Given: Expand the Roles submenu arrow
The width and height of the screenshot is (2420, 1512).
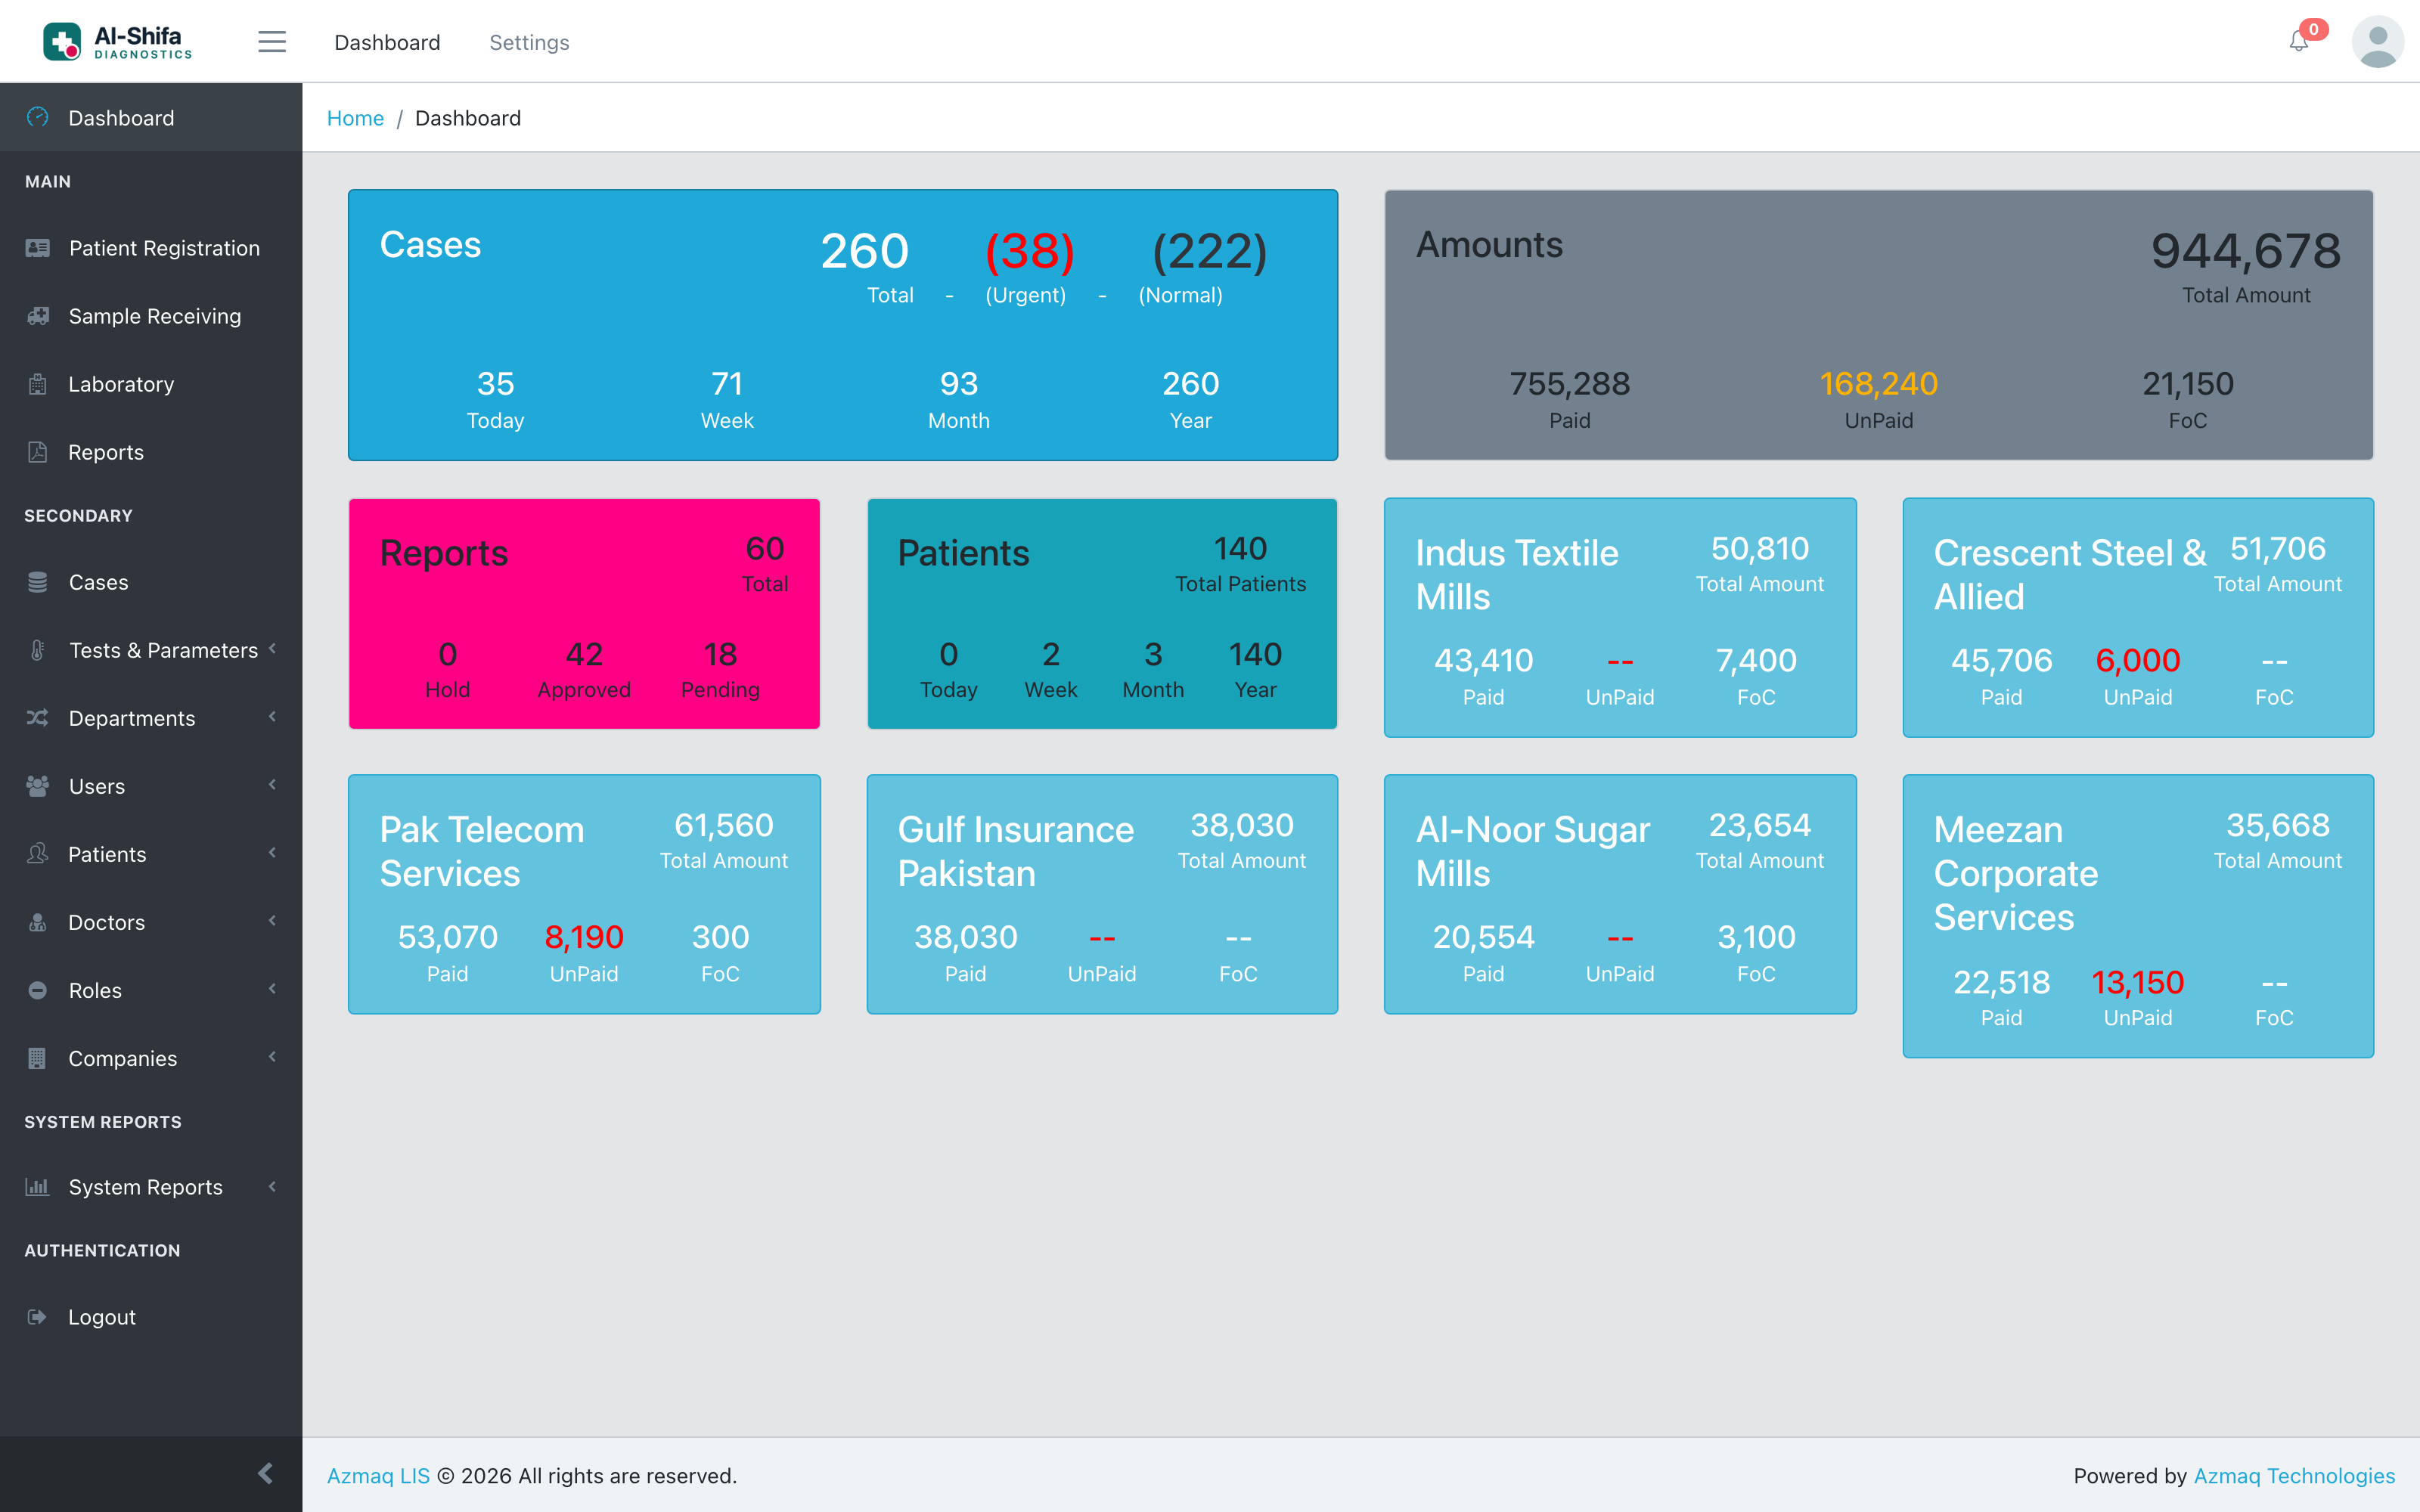Looking at the screenshot, I should (x=272, y=988).
